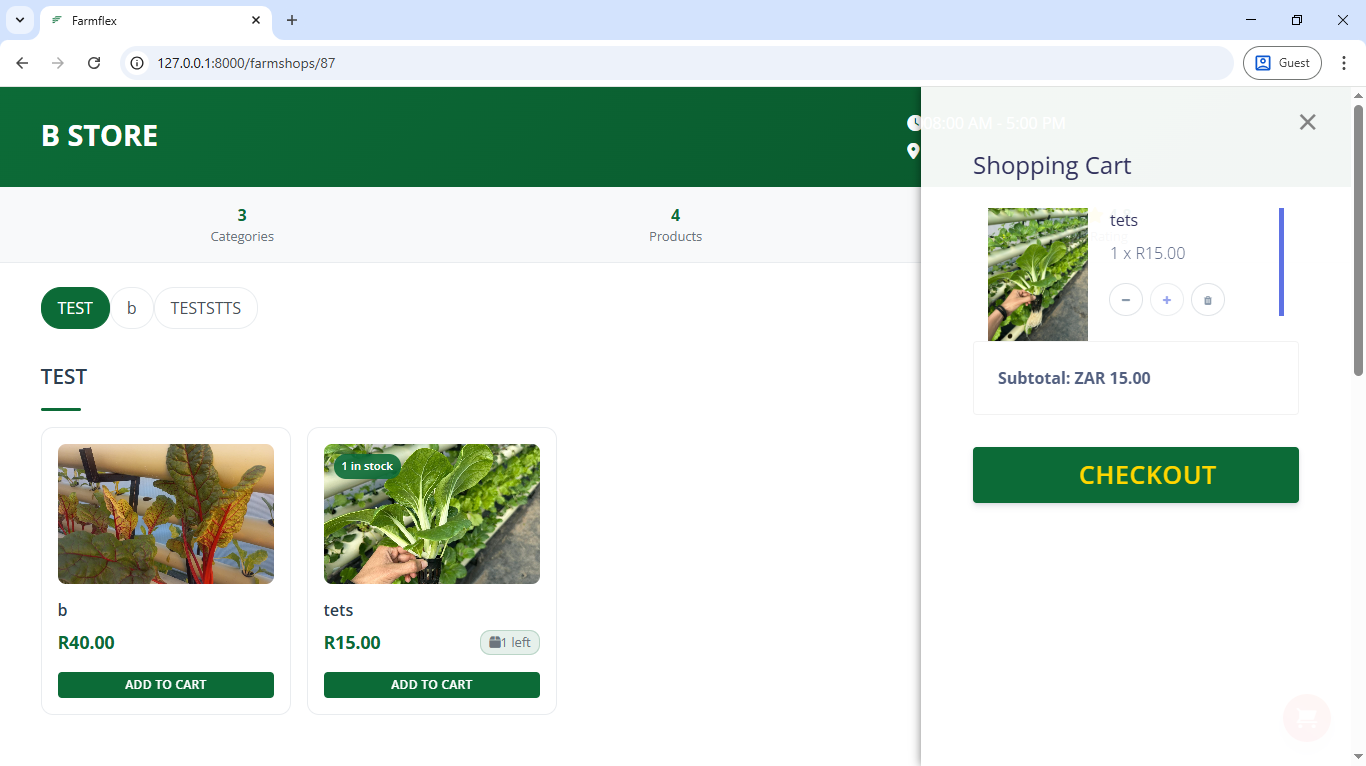Click the floating chat bubble icon
This screenshot has width=1366, height=766.
point(1307,718)
